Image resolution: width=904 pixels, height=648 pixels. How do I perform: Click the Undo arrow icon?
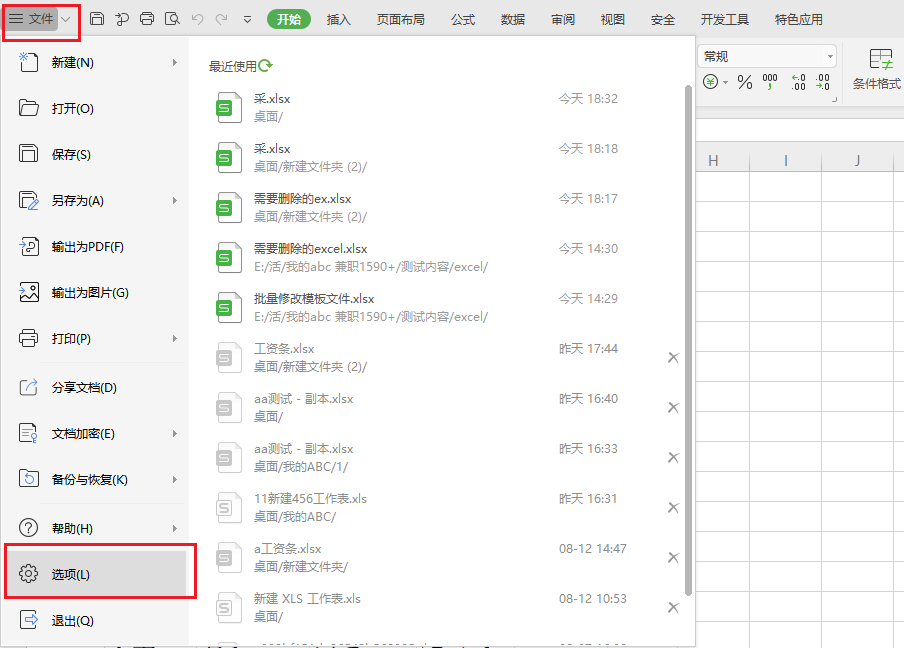[x=197, y=18]
